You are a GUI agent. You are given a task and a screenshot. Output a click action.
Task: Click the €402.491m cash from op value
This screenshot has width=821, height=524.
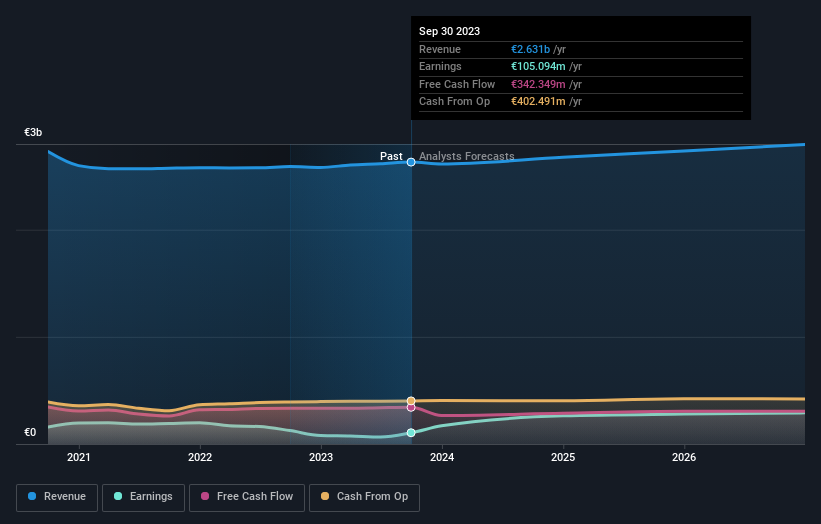pyautogui.click(x=538, y=102)
